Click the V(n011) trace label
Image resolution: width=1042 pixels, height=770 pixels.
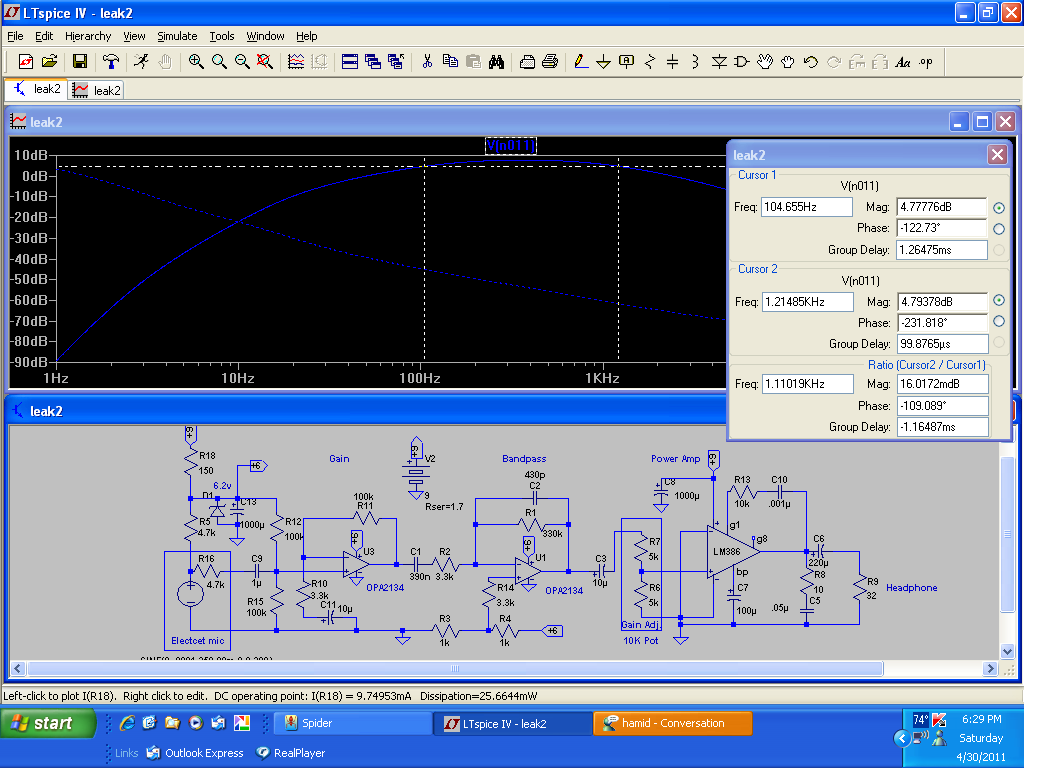[x=510, y=145]
